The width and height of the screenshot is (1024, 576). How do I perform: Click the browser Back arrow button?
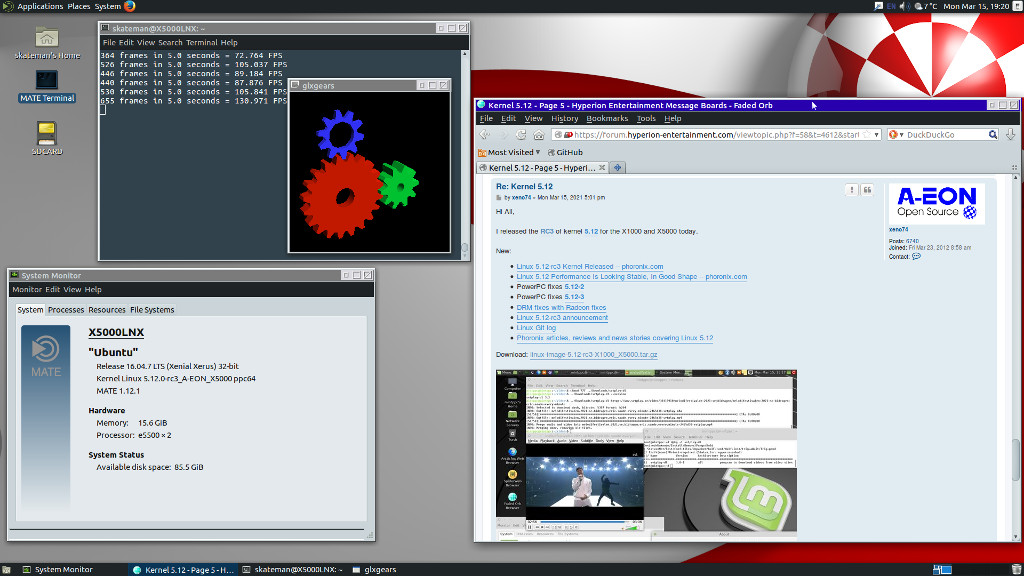pos(485,135)
